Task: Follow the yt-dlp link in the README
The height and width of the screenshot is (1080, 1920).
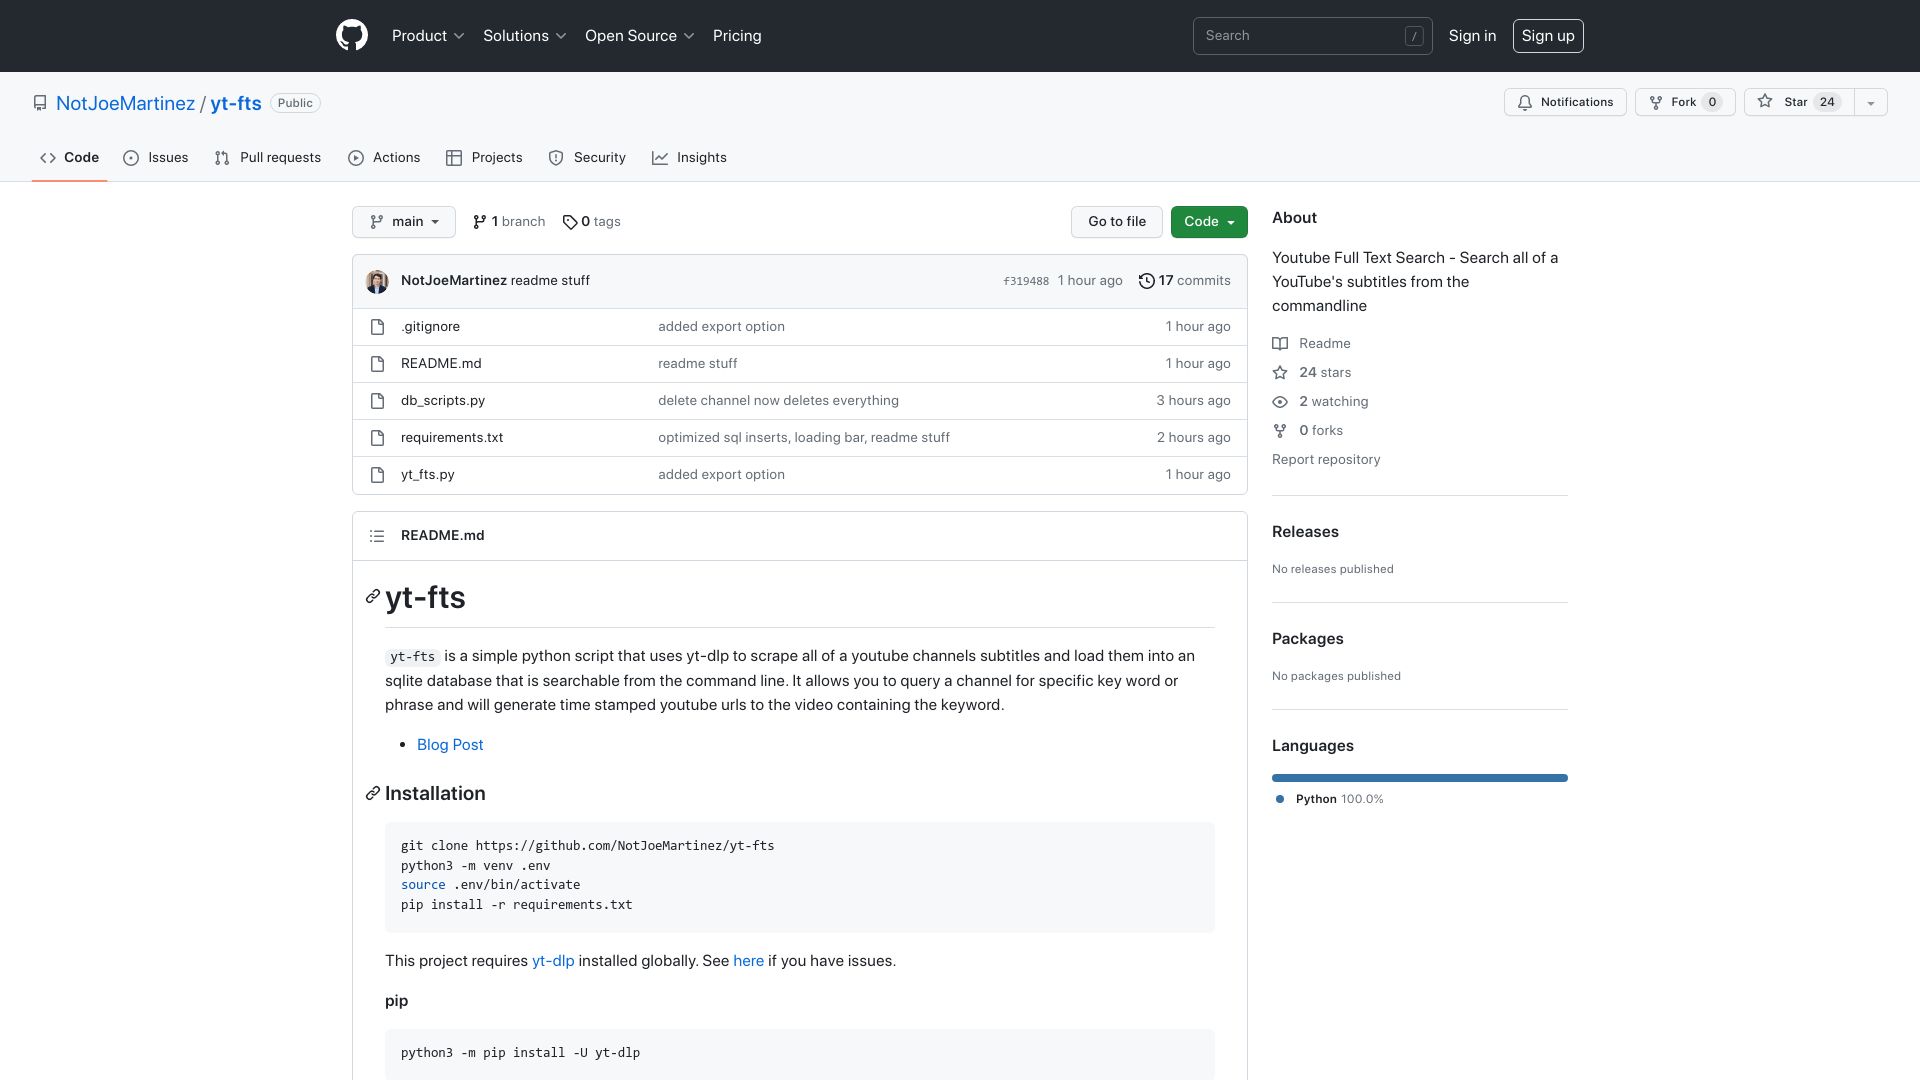Action: [553, 961]
